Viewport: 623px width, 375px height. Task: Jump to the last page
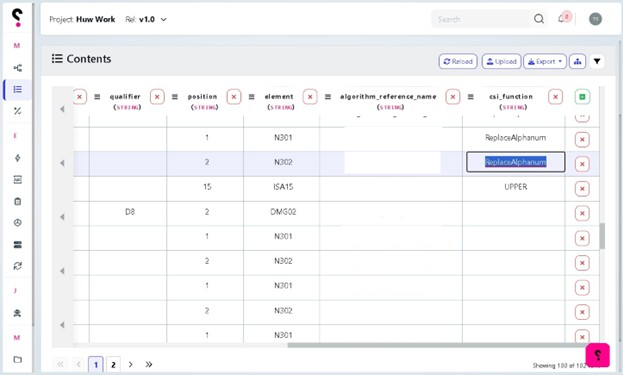(x=149, y=364)
